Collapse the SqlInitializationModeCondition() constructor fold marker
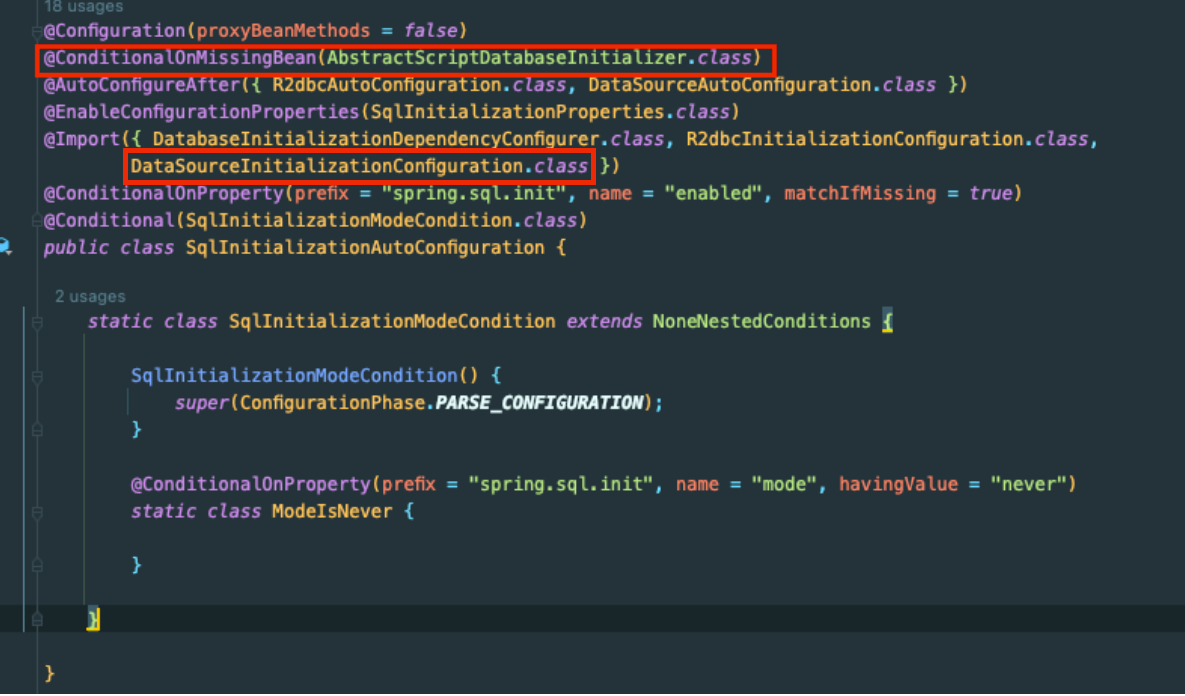Viewport: 1185px width, 696px height. click(x=36, y=376)
